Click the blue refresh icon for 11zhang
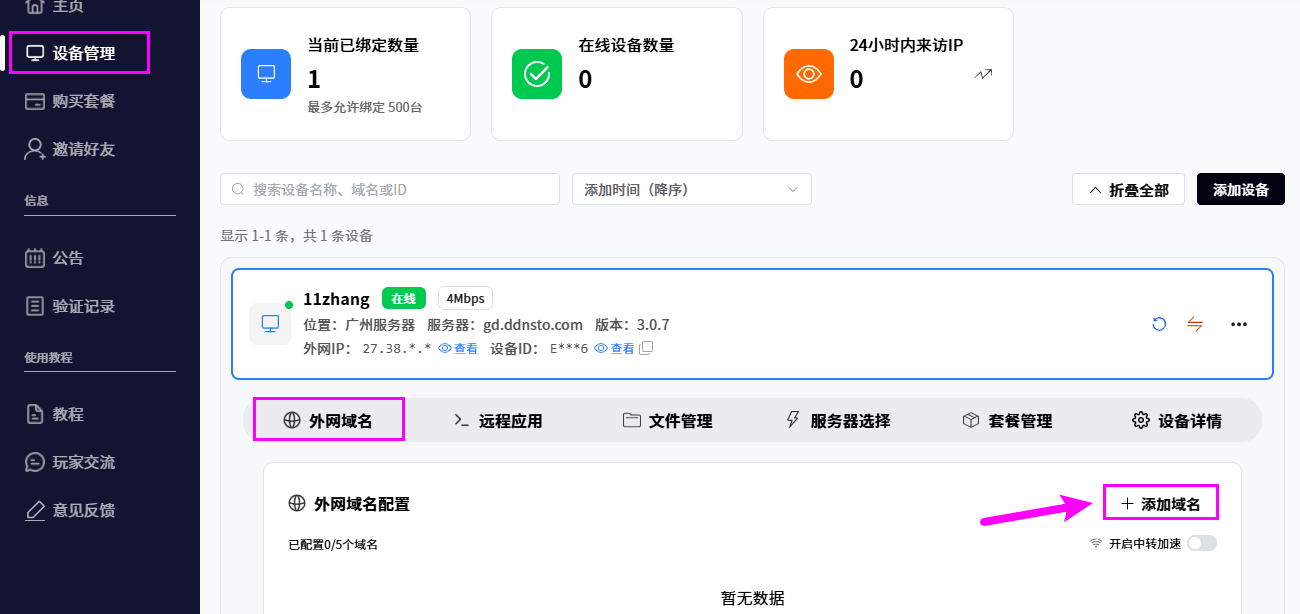 pos(1159,324)
